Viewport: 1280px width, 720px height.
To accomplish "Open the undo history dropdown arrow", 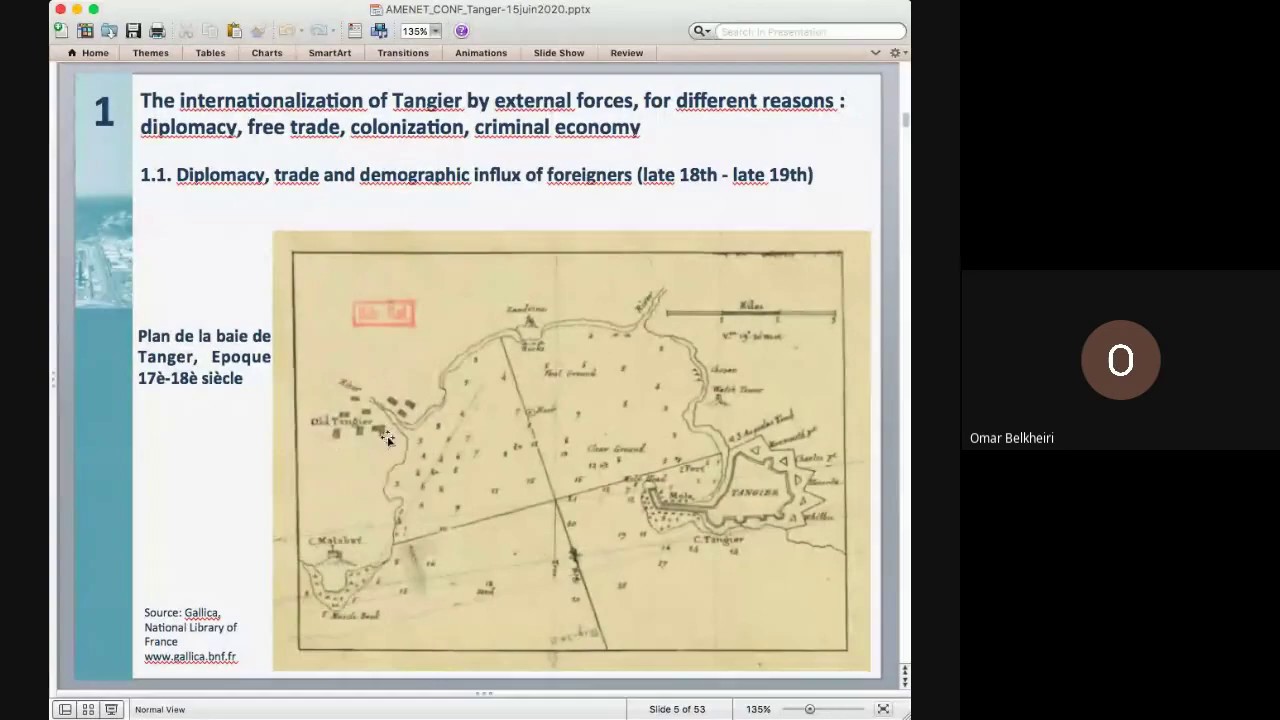I will [302, 31].
